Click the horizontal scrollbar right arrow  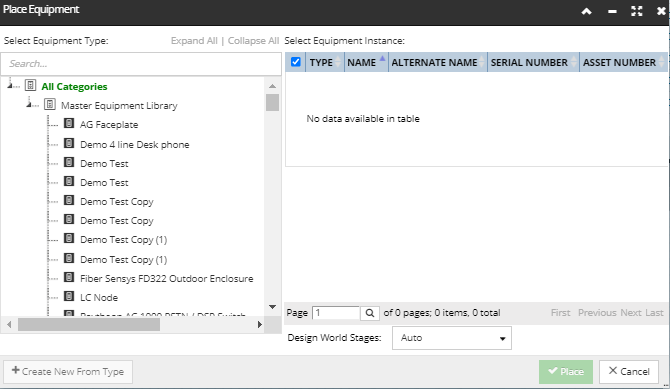pos(259,325)
